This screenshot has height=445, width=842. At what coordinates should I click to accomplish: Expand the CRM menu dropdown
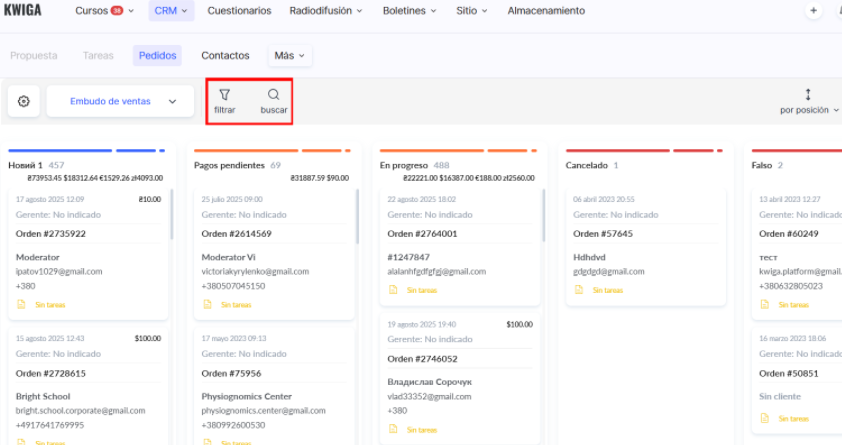(x=171, y=11)
